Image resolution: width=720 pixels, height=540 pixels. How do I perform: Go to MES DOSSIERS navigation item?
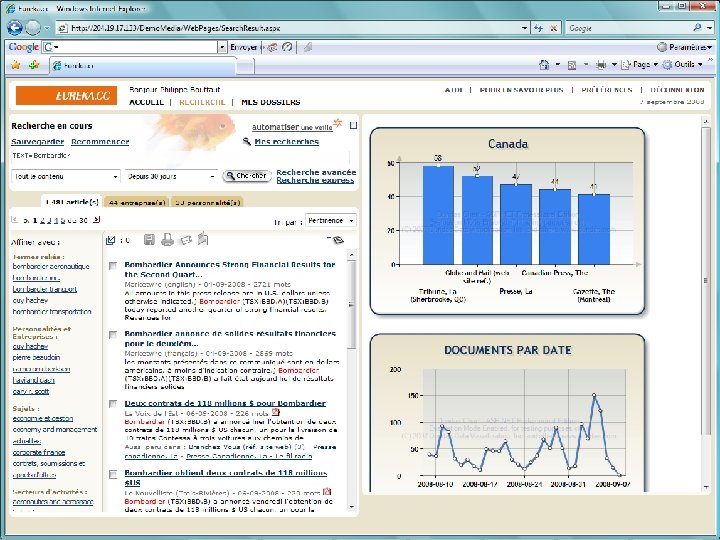point(271,102)
